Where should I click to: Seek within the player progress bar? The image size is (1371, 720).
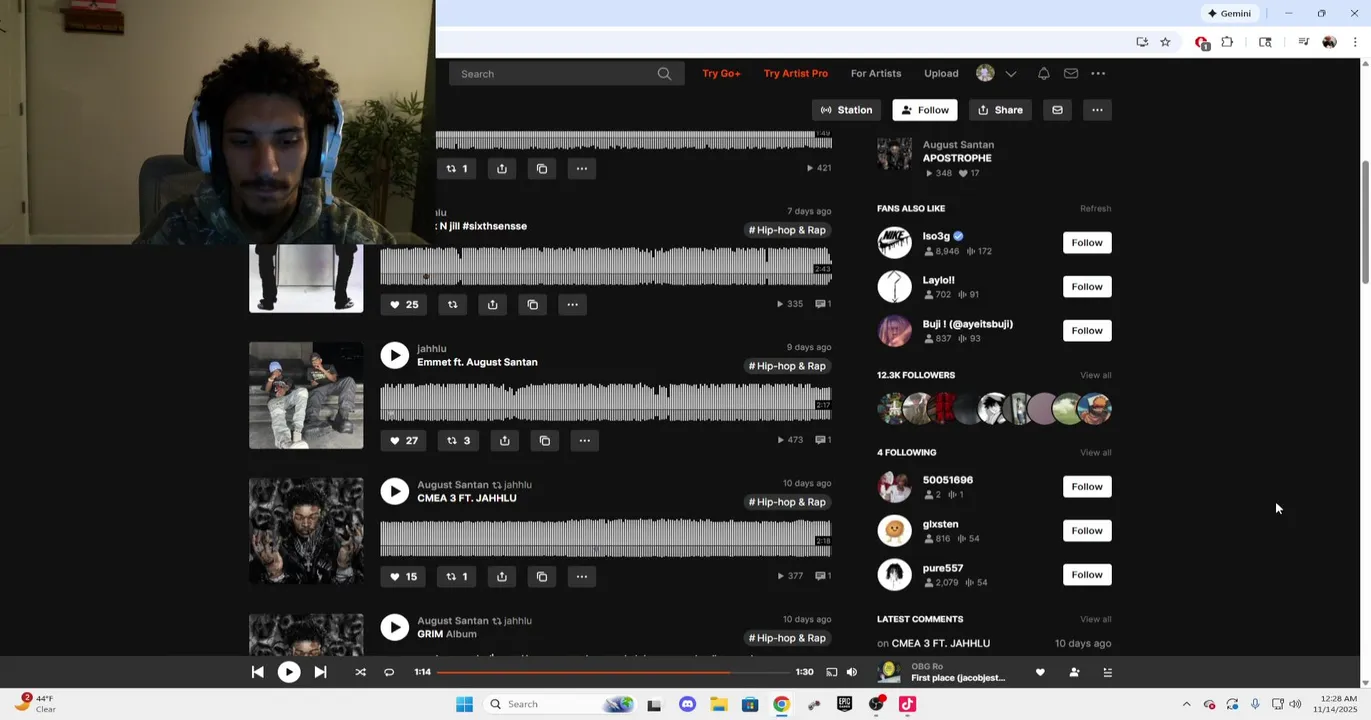[x=612, y=672]
